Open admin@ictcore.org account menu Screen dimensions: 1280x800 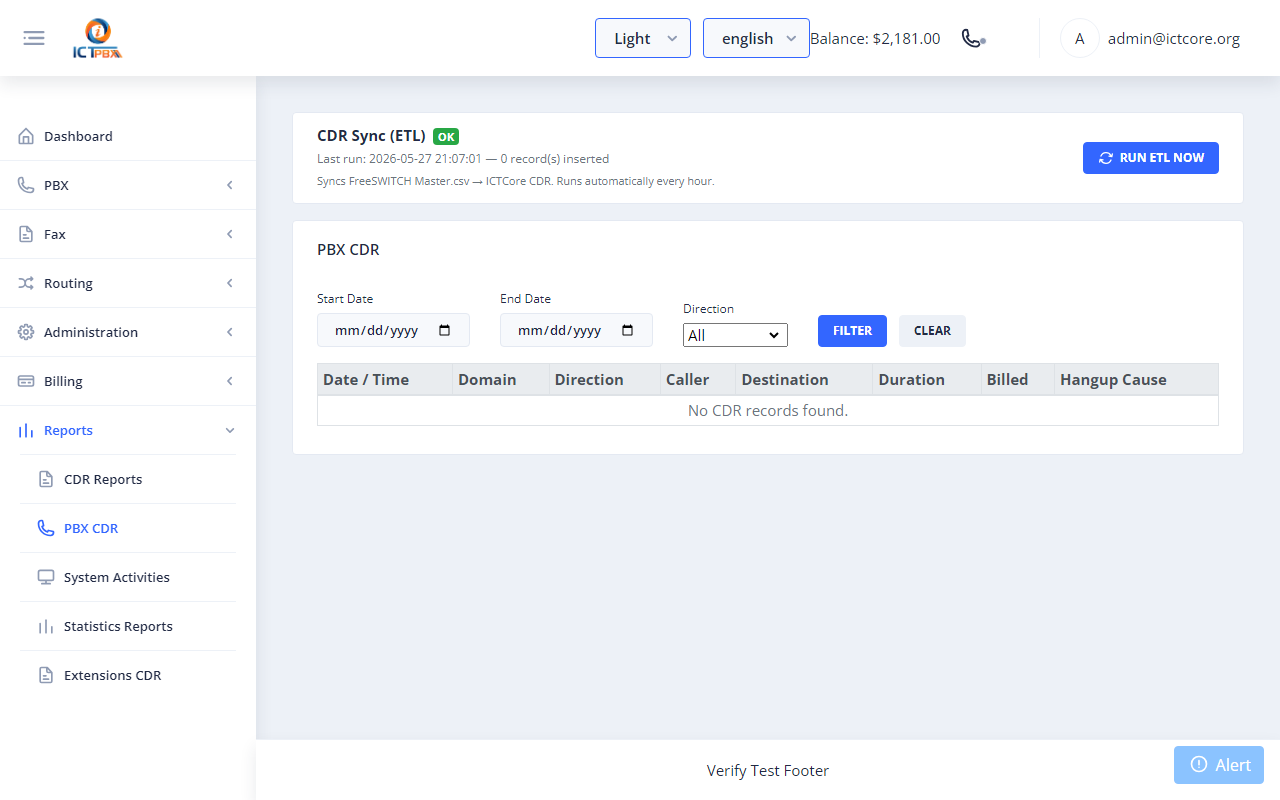click(x=1174, y=39)
